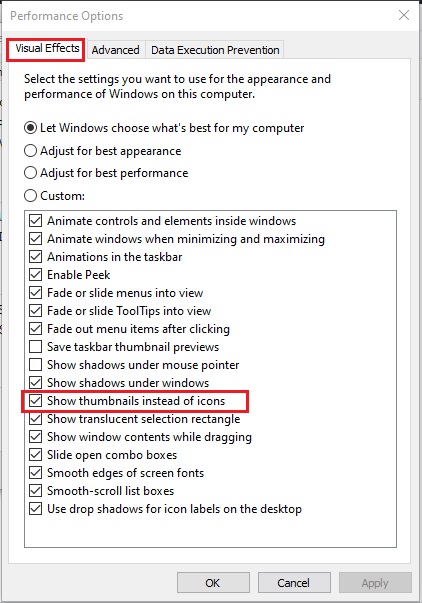
Task: Close the Performance Options dialog
Action: pyautogui.click(x=404, y=15)
